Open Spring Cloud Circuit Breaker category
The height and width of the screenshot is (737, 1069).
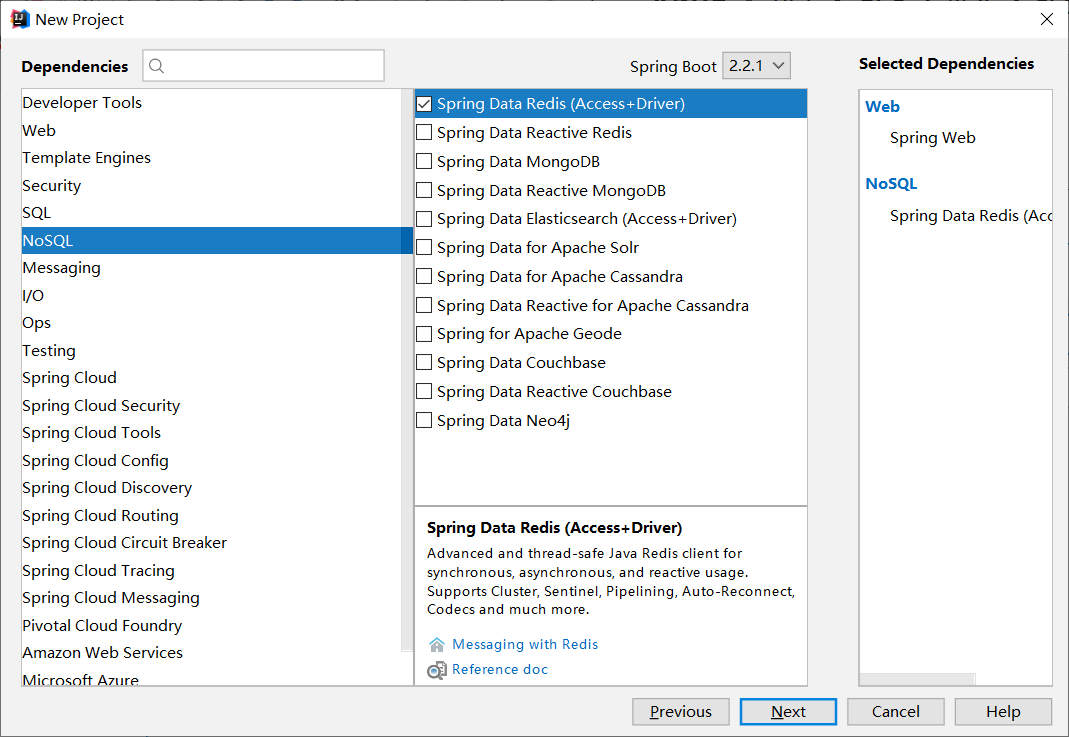coord(212,543)
